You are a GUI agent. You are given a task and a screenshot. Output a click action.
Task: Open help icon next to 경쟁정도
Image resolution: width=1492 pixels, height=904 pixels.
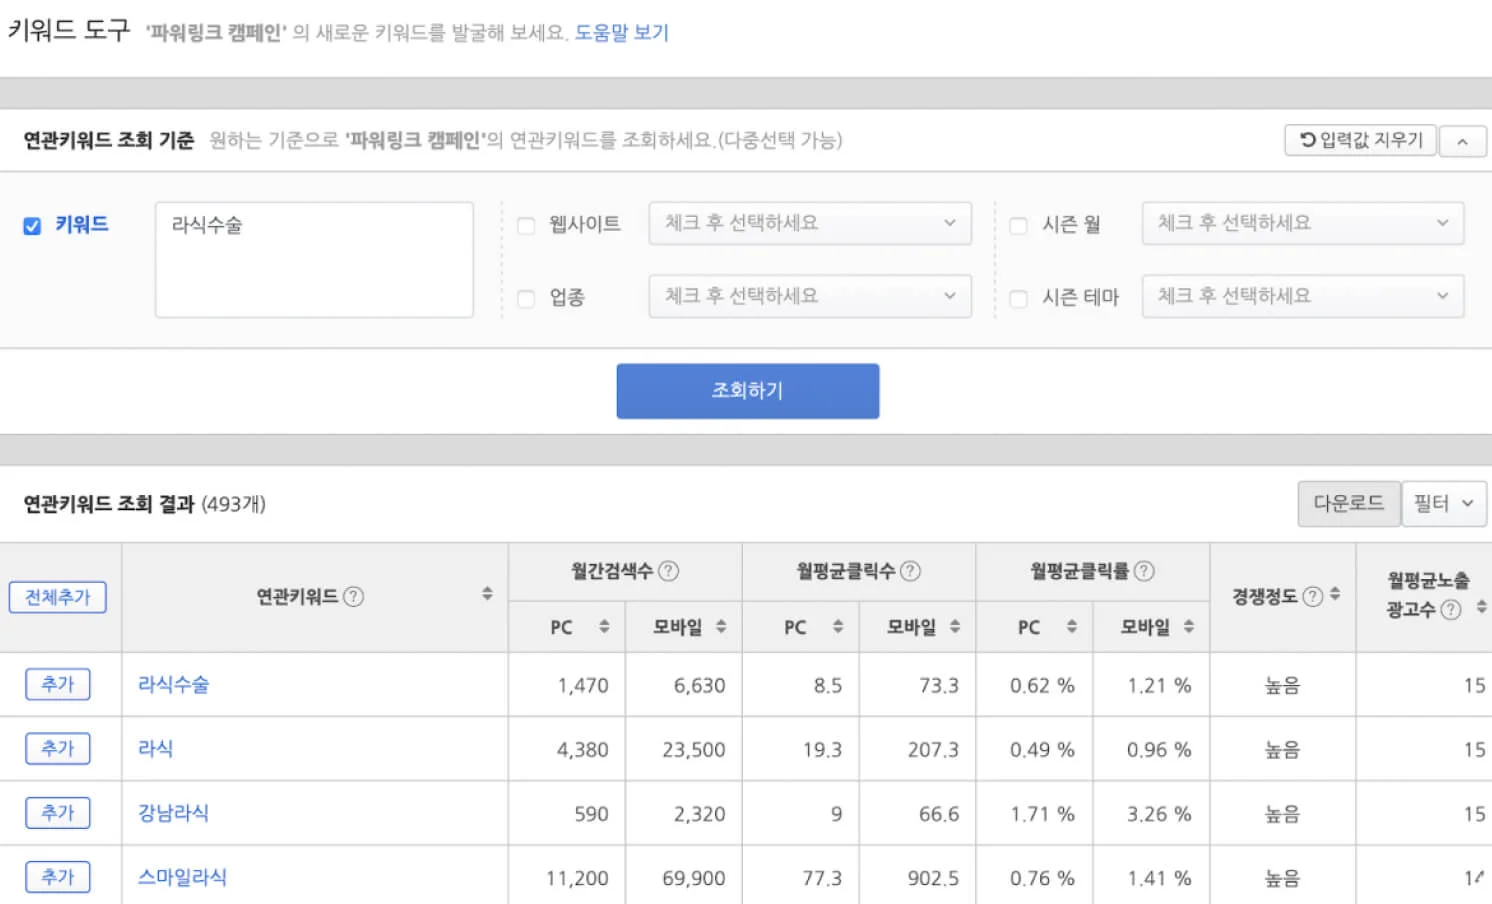pyautogui.click(x=1313, y=597)
